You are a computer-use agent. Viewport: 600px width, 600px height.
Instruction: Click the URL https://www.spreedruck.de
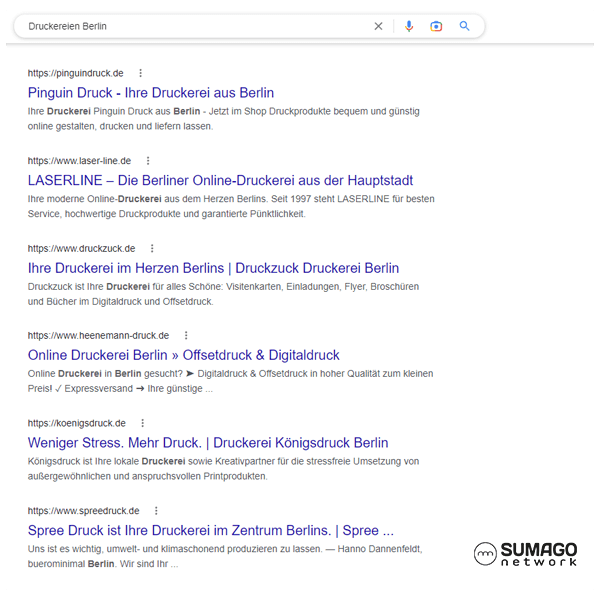point(83,511)
